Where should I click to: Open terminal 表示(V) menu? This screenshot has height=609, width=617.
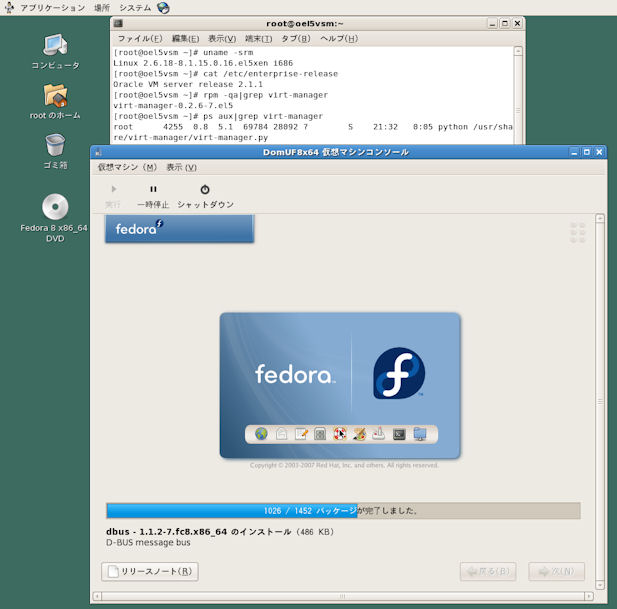click(222, 39)
